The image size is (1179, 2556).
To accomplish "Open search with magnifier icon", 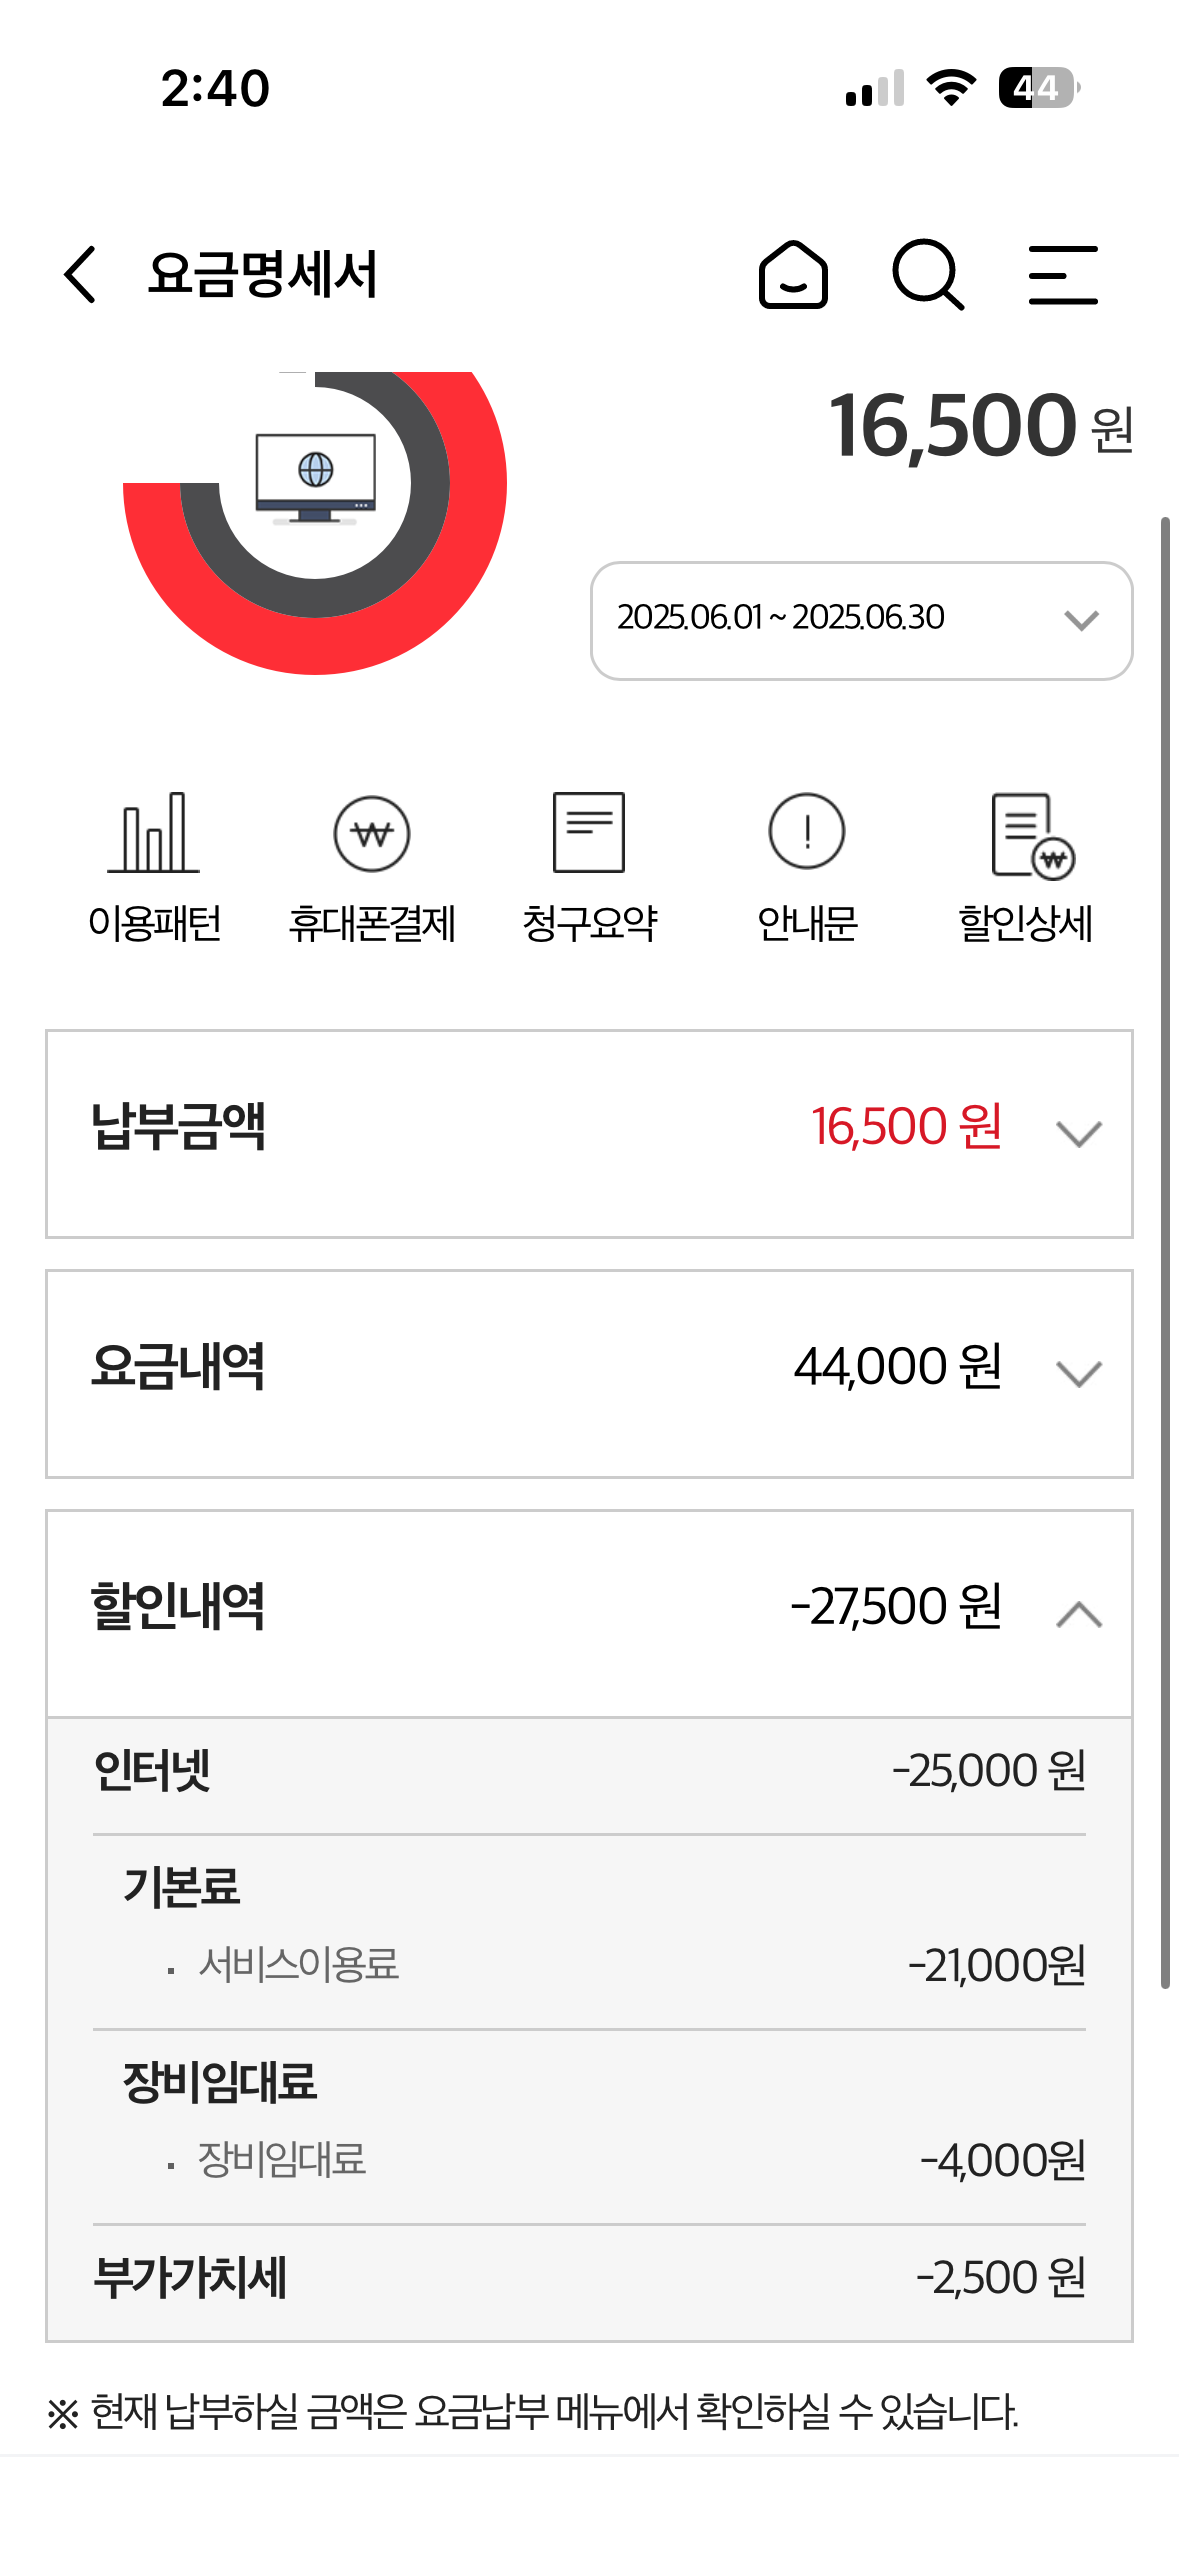I will coord(928,274).
